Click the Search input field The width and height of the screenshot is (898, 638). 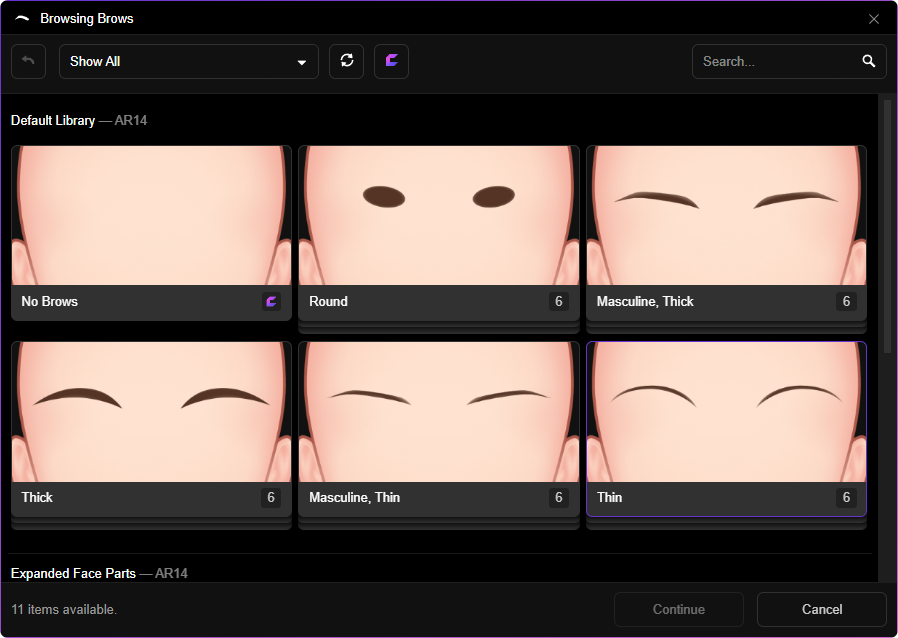pyautogui.click(x=789, y=61)
